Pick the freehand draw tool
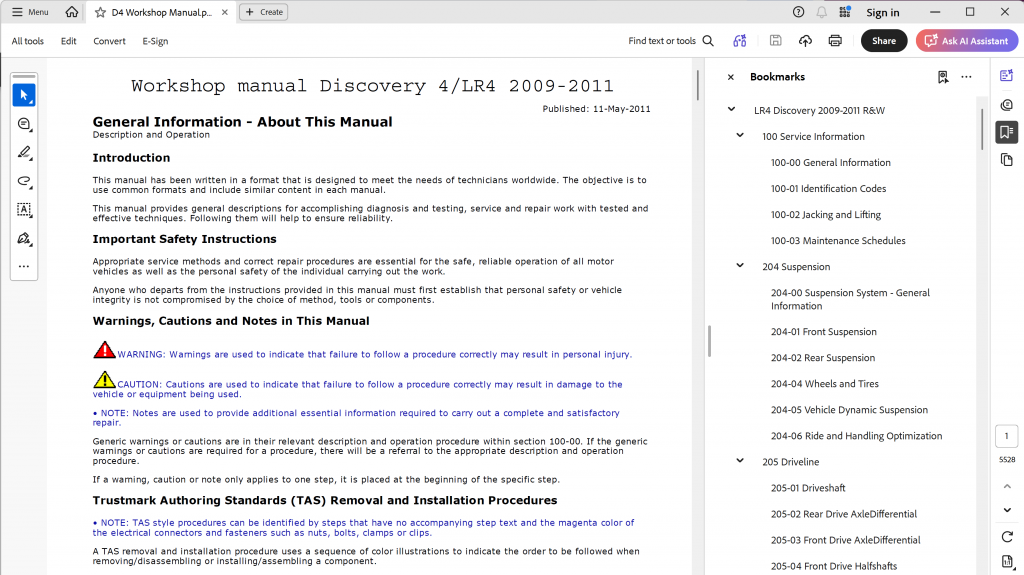Screen dimensions: 1024x575 [x=24, y=181]
